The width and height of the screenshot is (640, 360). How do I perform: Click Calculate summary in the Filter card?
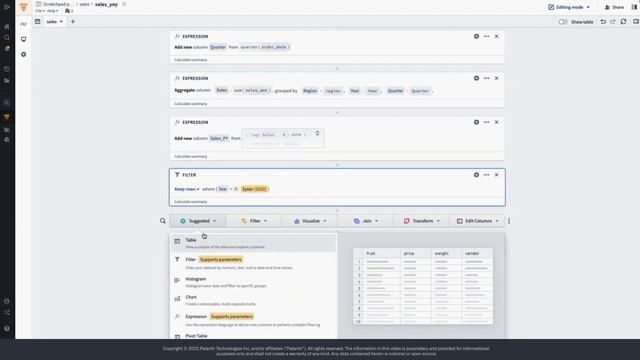[x=191, y=202]
